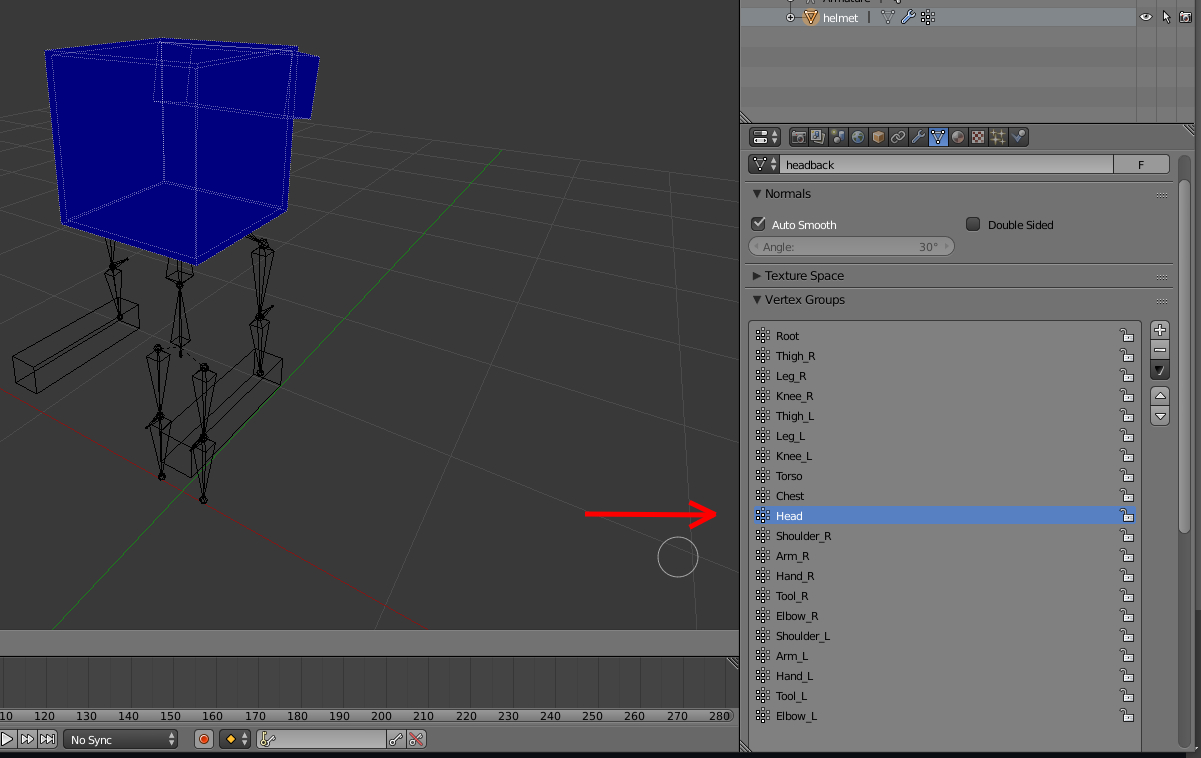Toggle helmet selectability cursor icon
1201x758 pixels.
pos(1166,17)
